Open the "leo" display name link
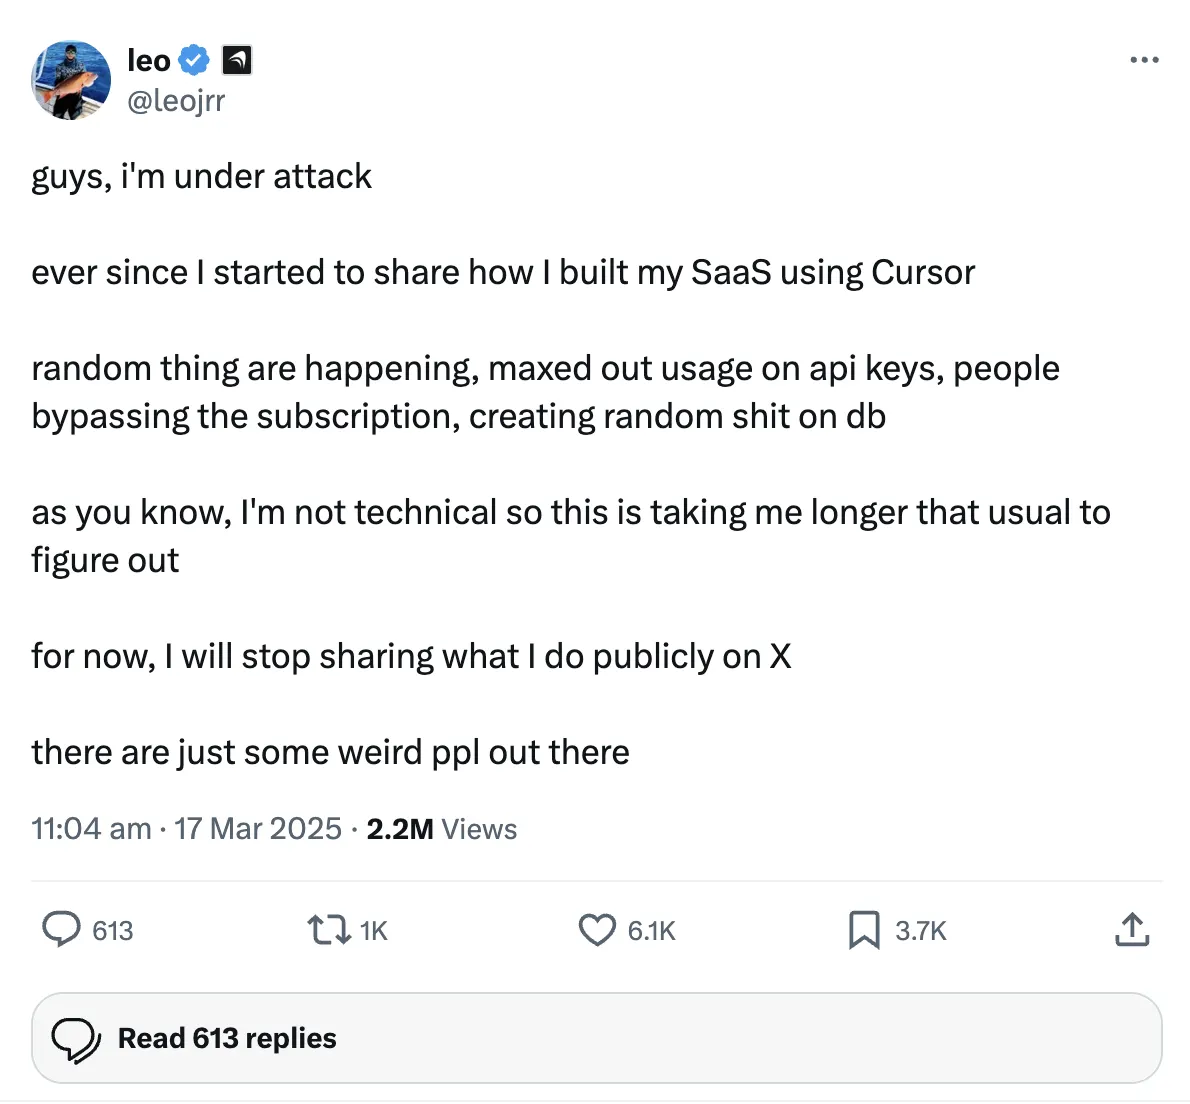Image resolution: width=1190 pixels, height=1104 pixels. pos(149,61)
